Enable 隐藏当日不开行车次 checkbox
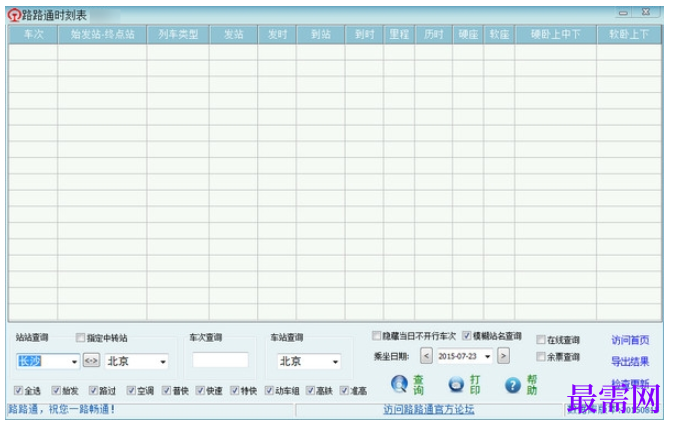This screenshot has width=679, height=430. coord(376,336)
